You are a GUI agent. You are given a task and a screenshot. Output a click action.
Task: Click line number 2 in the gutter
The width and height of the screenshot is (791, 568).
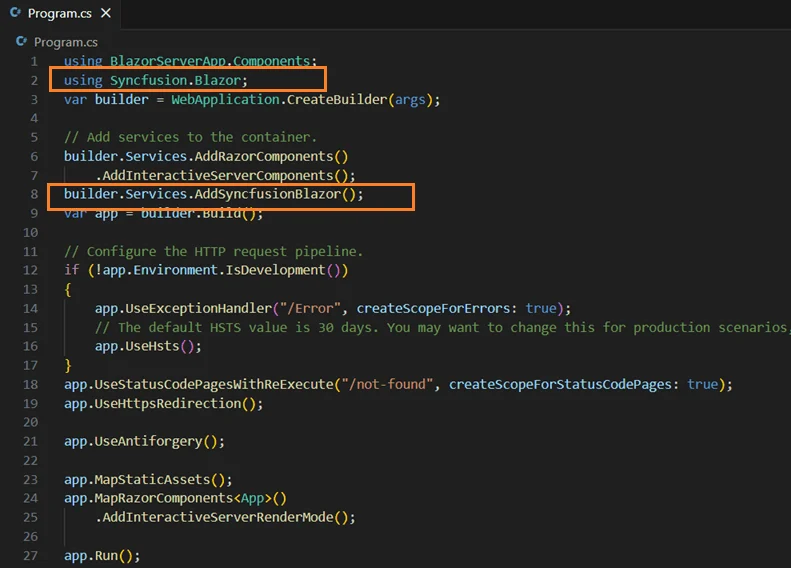point(34,81)
